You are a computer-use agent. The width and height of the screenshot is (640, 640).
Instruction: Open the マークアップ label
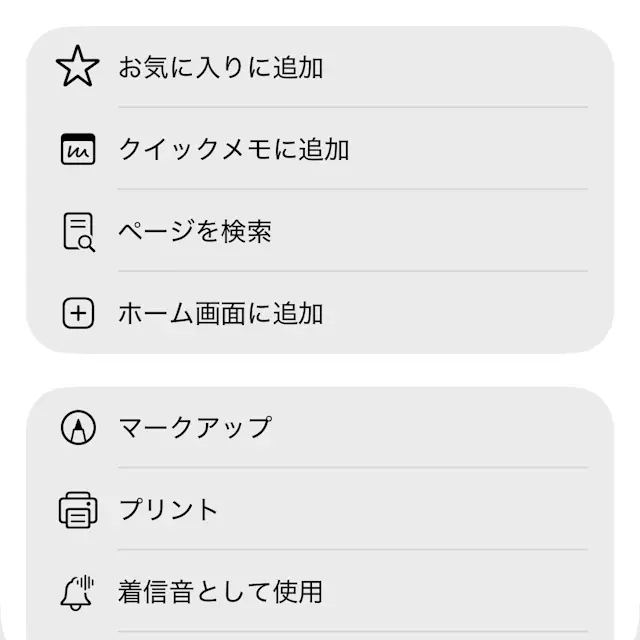click(x=195, y=428)
